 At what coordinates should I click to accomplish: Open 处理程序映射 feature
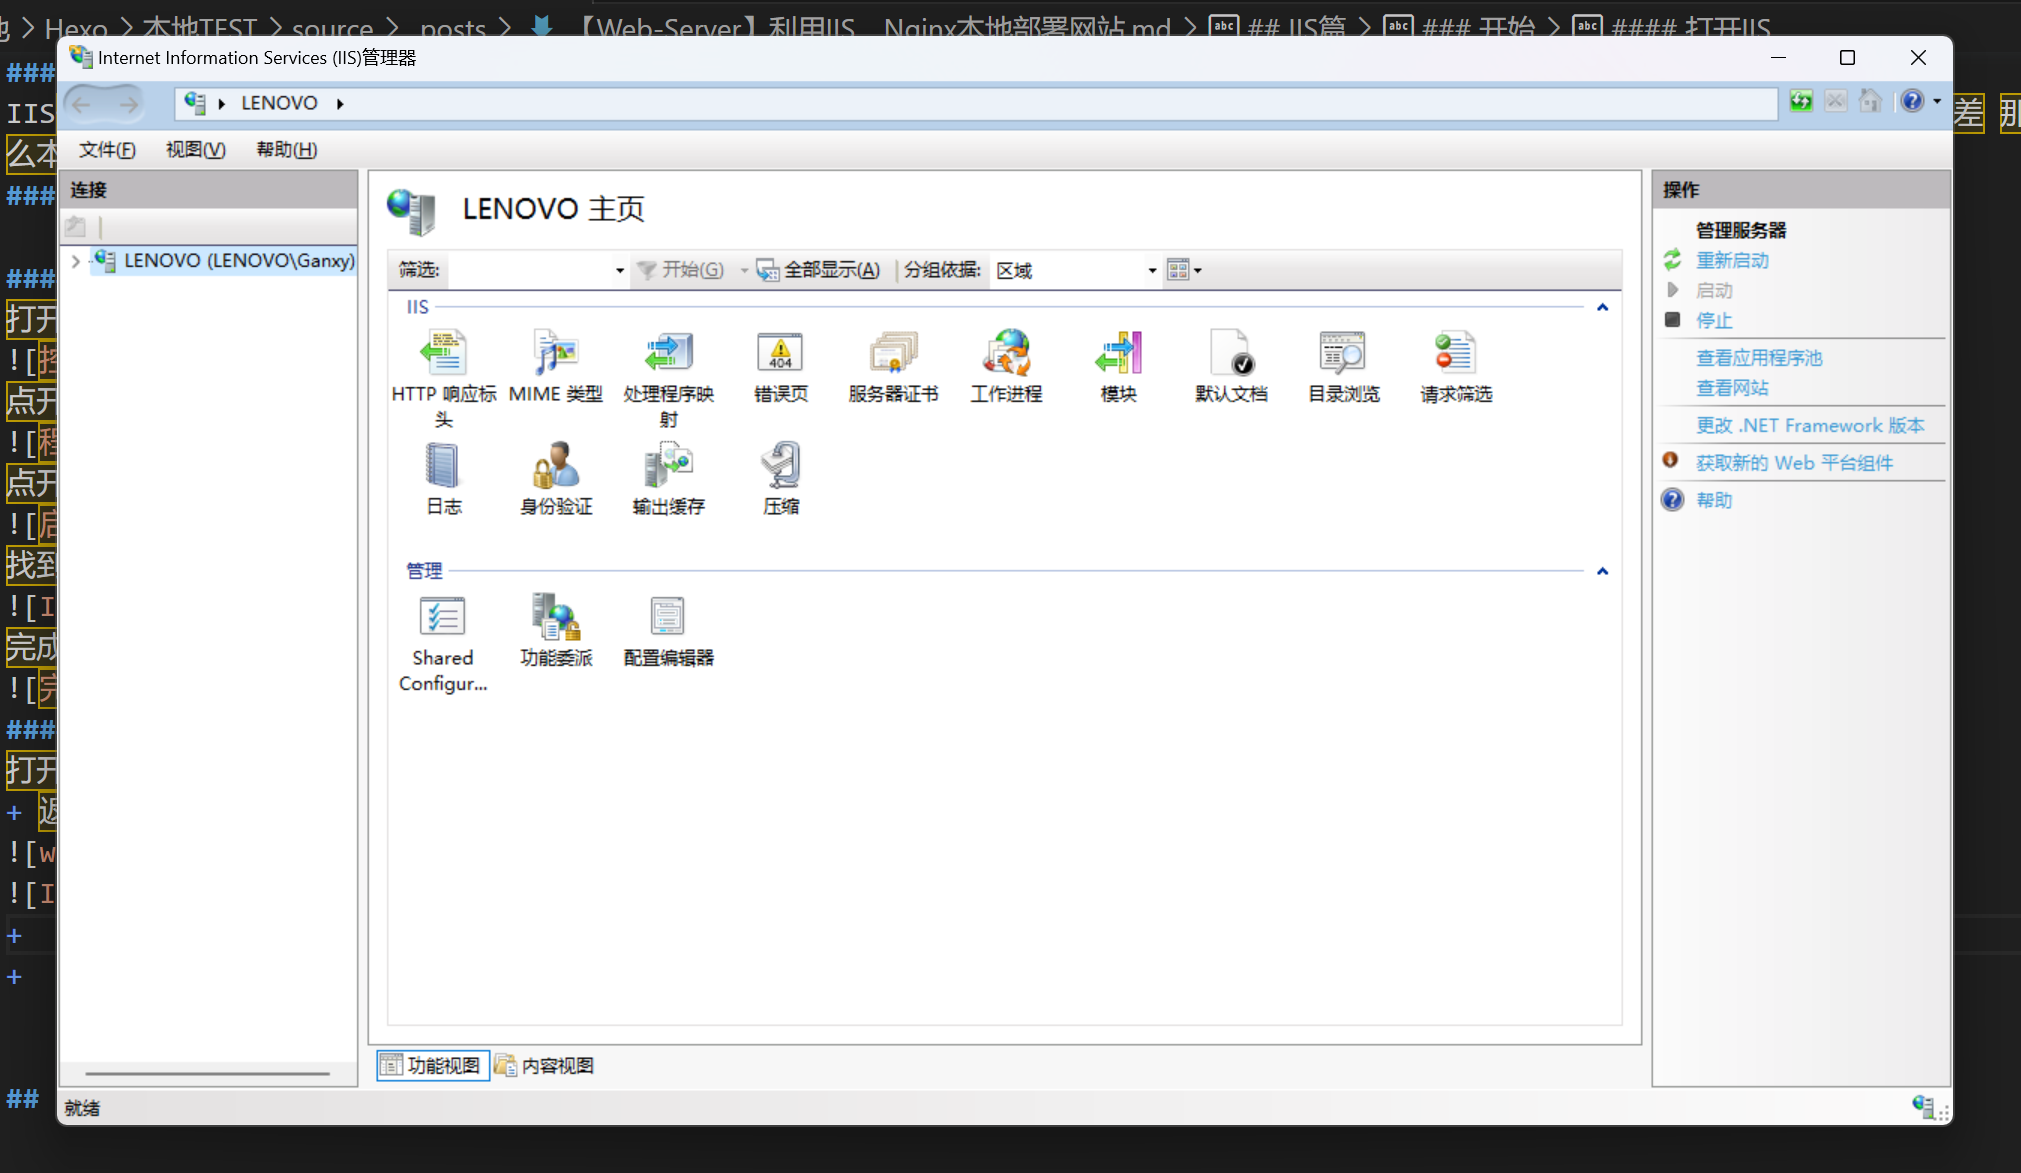coord(668,378)
